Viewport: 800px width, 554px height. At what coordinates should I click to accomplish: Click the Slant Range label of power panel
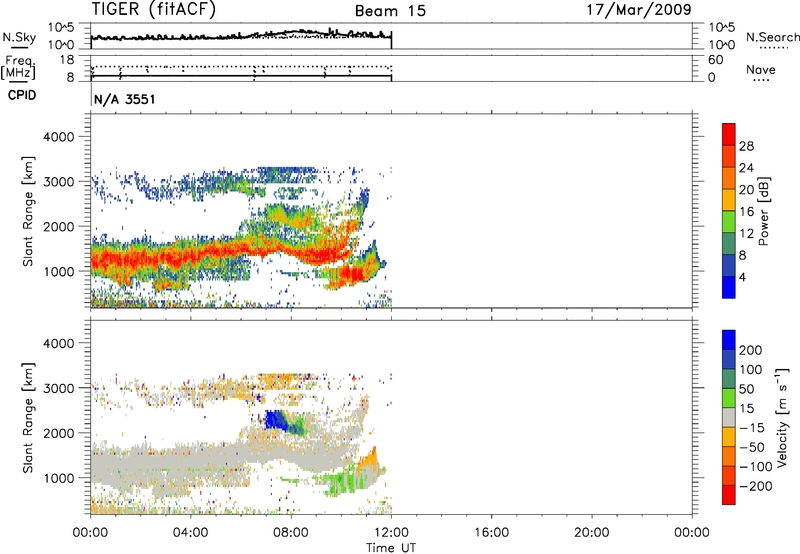[28, 211]
